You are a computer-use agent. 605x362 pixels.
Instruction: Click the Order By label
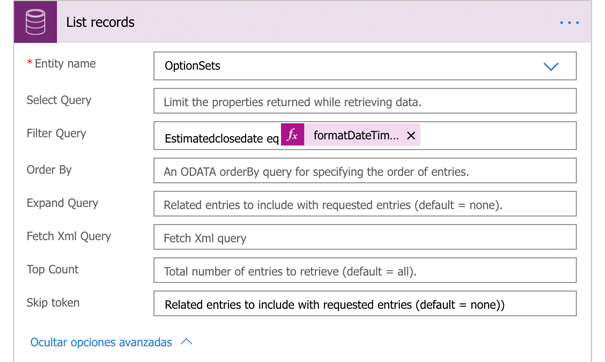tap(49, 169)
